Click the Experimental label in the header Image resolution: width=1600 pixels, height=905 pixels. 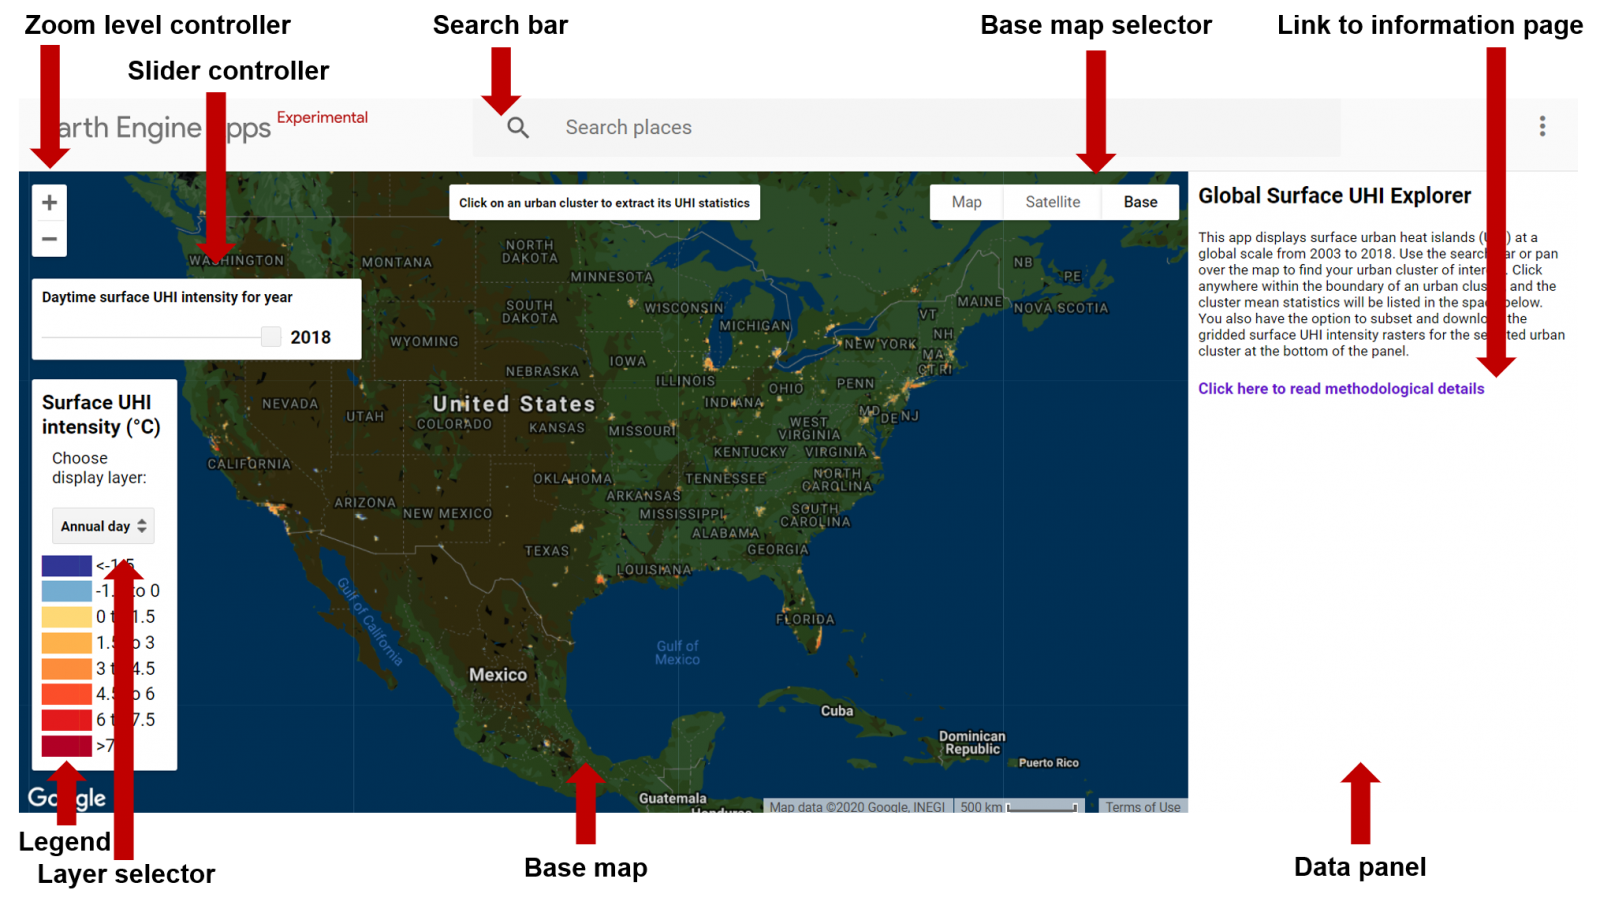click(x=322, y=117)
